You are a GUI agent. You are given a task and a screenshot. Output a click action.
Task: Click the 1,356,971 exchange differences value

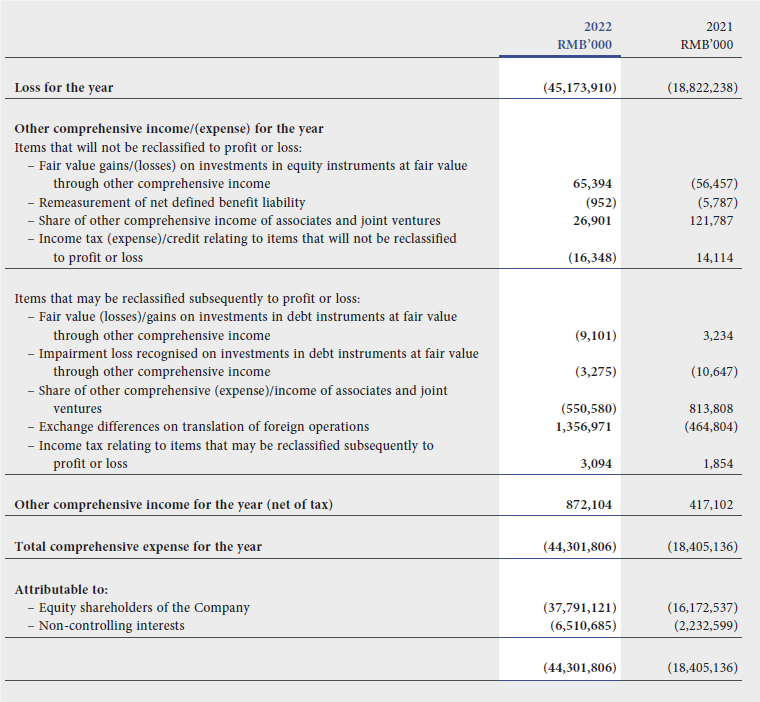pyautogui.click(x=585, y=427)
